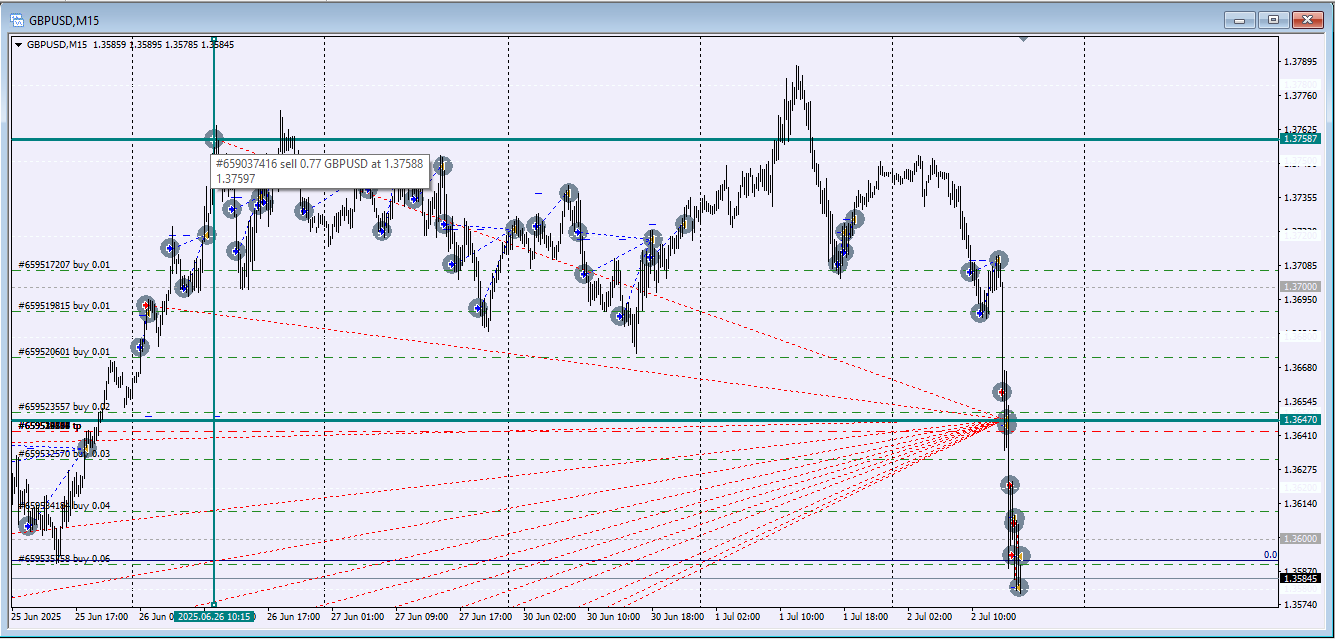The height and width of the screenshot is (639, 1335).
Task: Click the 27 Jun 09:00 time axis label
Action: coord(420,617)
